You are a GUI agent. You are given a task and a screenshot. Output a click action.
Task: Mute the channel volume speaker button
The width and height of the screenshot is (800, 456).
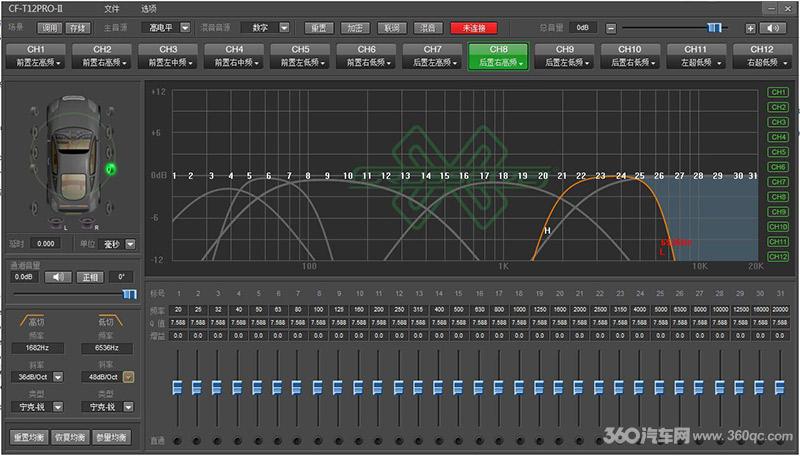point(58,277)
